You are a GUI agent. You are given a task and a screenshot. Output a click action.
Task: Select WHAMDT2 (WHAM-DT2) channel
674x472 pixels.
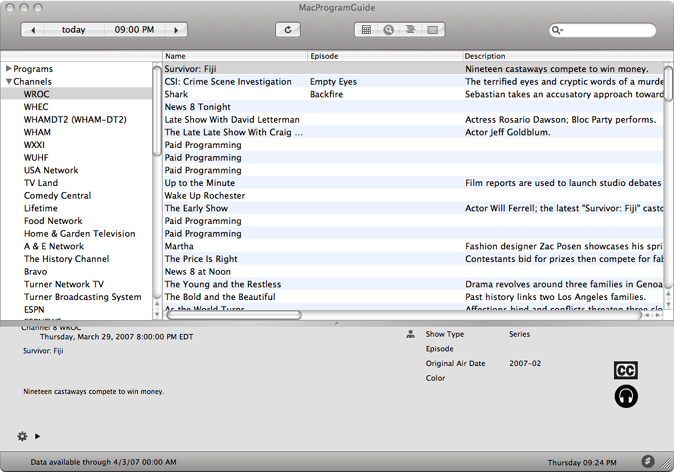(x=75, y=120)
